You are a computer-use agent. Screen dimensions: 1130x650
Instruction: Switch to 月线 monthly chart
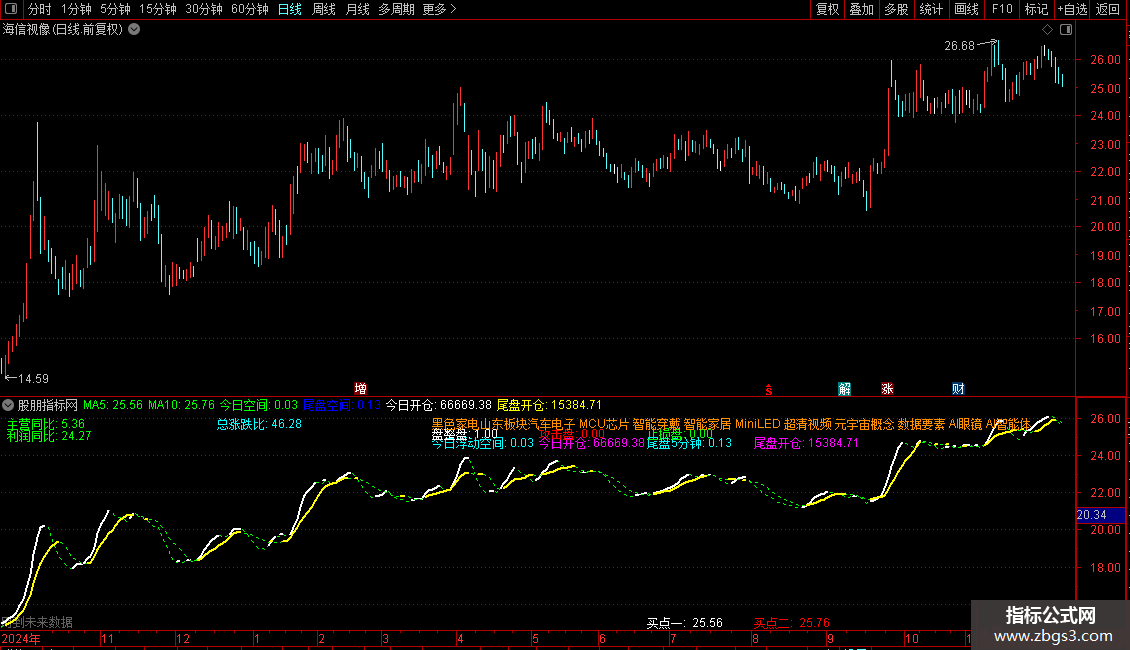357,9
